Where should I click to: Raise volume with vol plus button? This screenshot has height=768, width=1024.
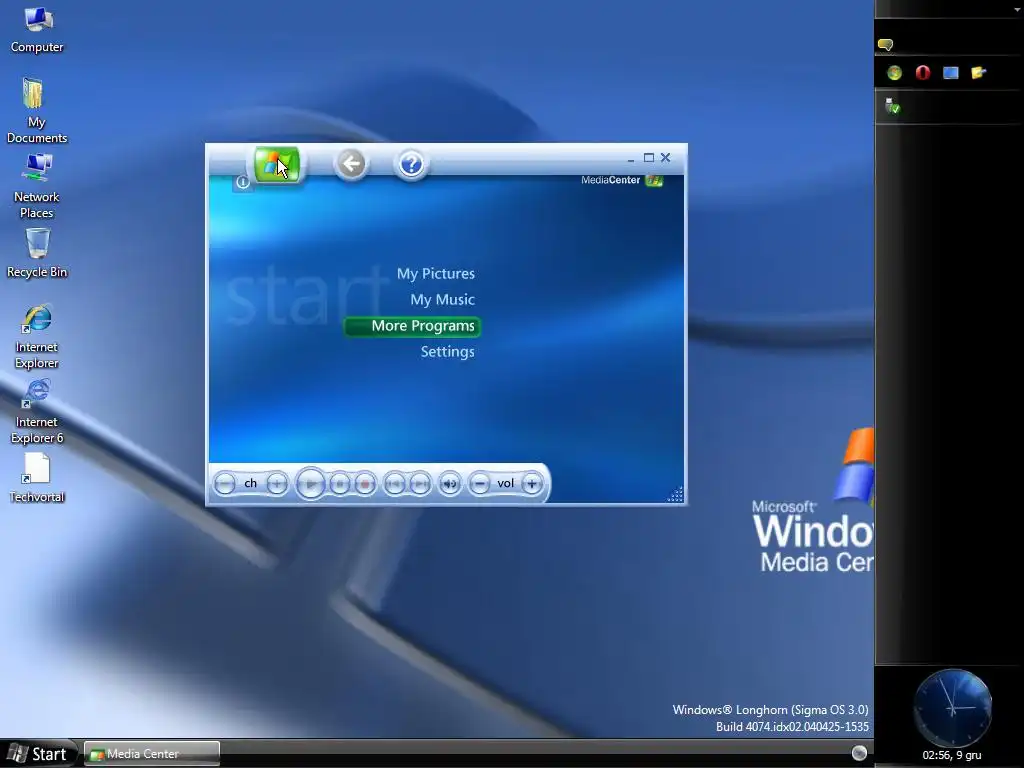click(x=532, y=484)
